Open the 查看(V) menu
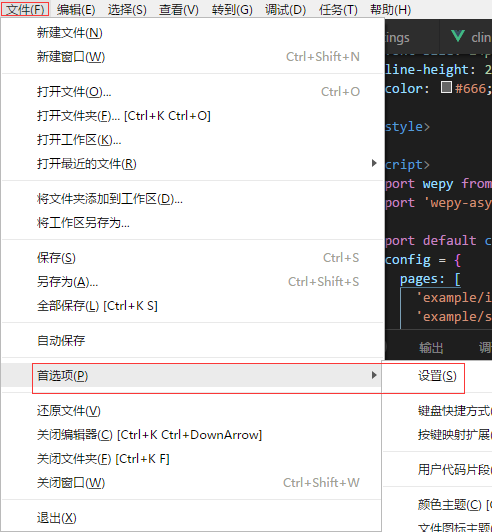Image resolution: width=492 pixels, height=532 pixels. [x=179, y=10]
